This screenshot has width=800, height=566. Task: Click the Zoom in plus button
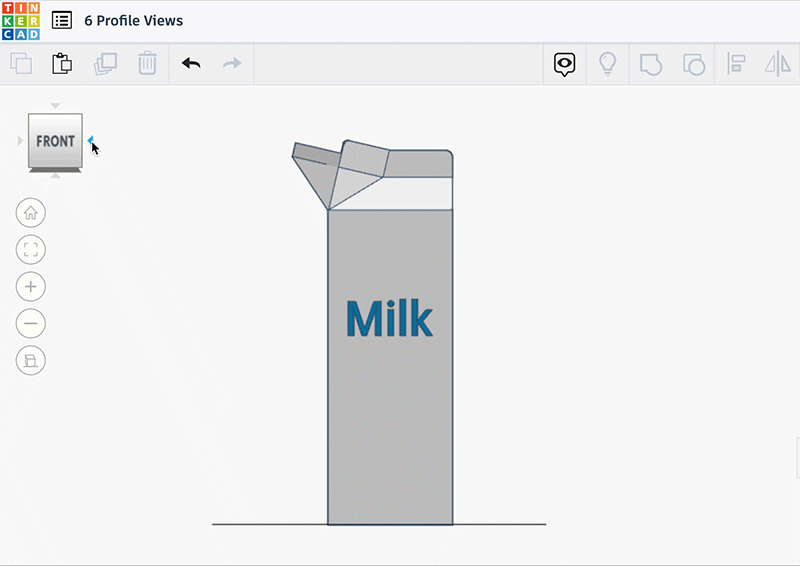pos(31,286)
